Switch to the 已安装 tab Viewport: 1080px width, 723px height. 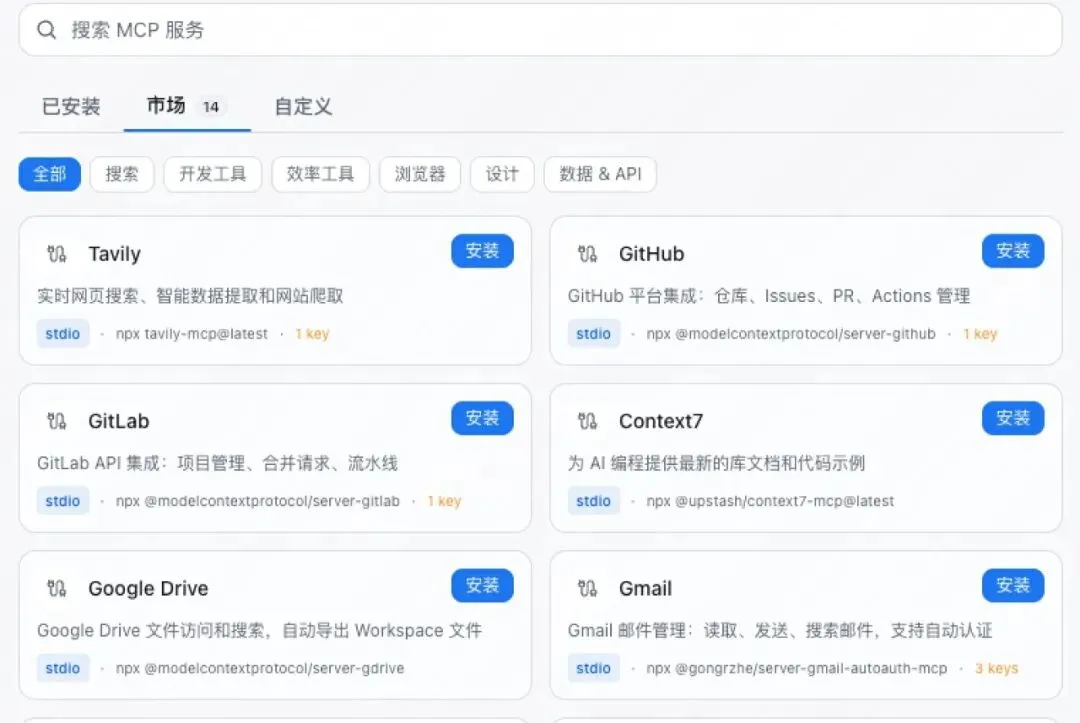click(x=71, y=106)
